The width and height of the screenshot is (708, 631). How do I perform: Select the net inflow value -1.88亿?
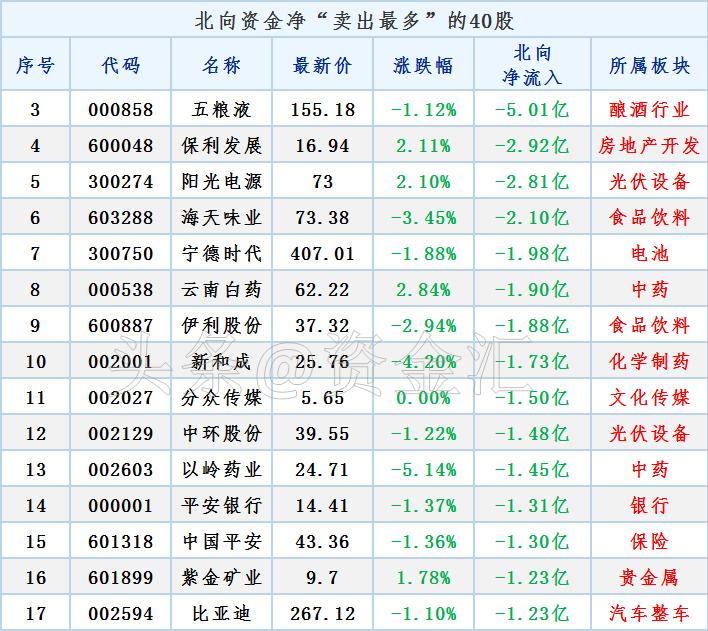coord(532,326)
